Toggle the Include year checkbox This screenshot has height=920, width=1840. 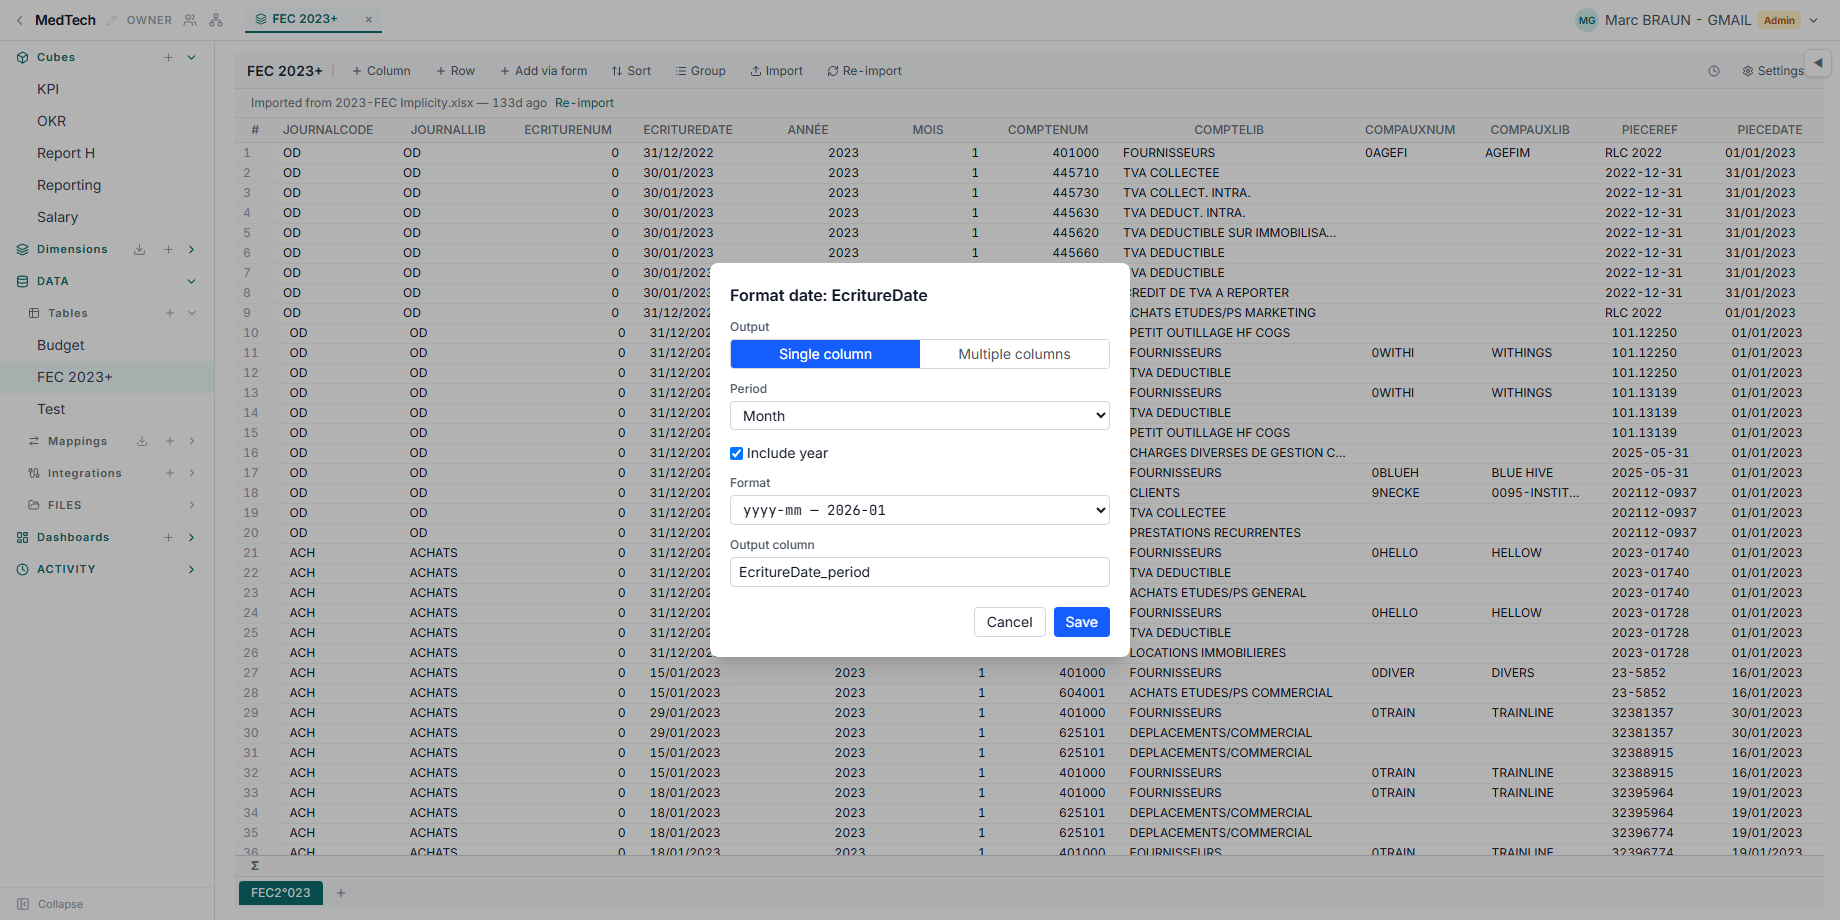click(x=737, y=453)
